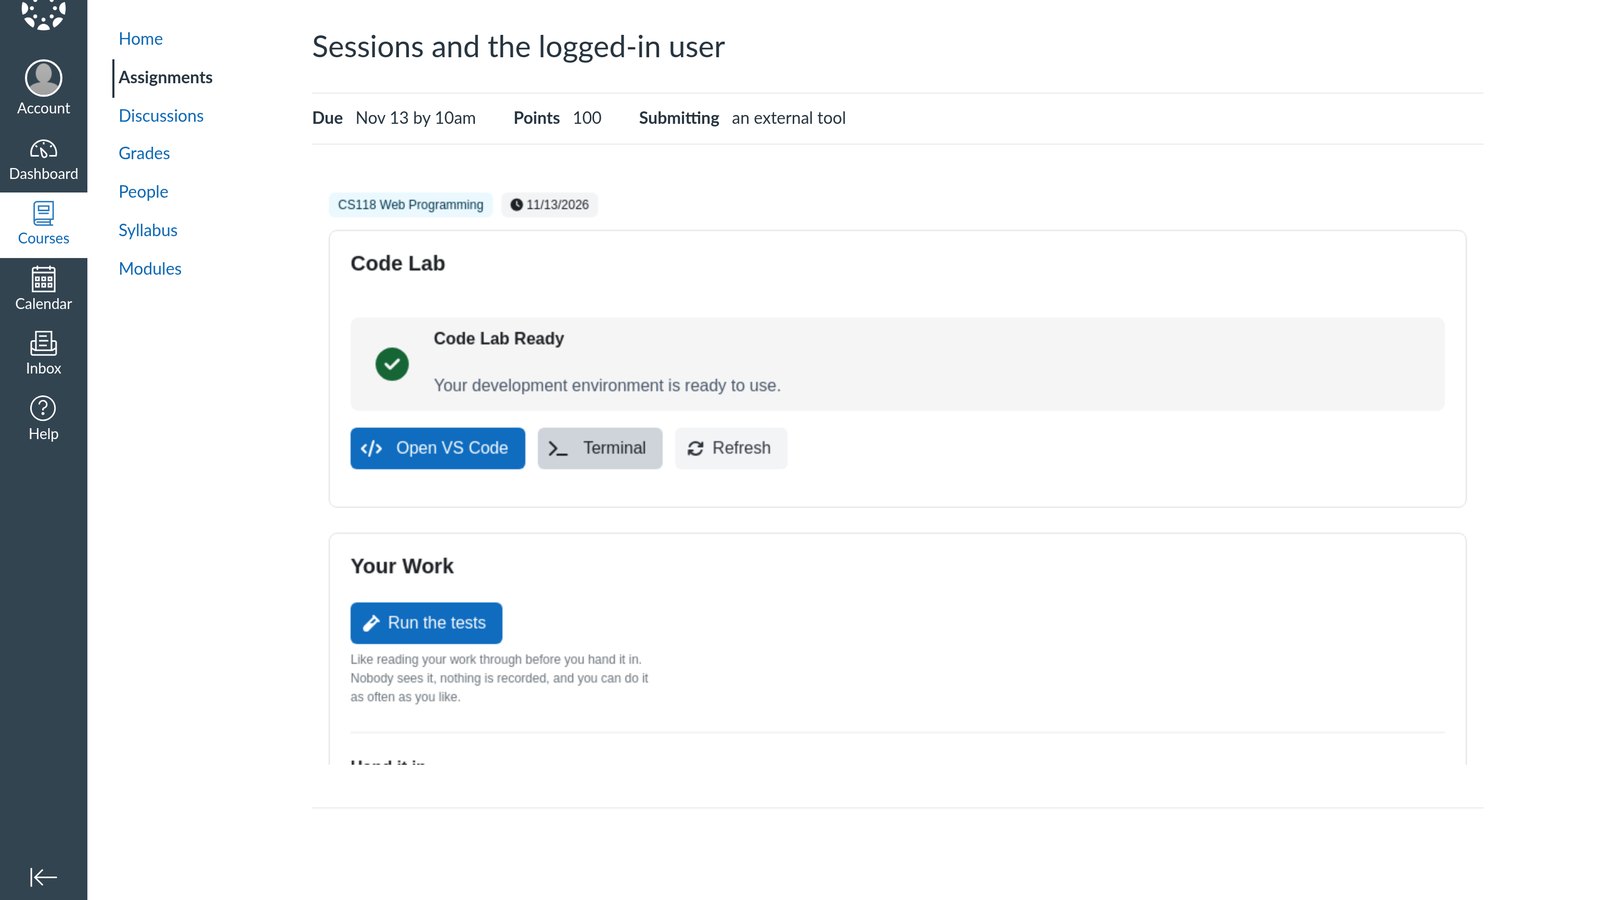Open Discussions in course navigation
Screen dimensions: 1600x900
pos(161,116)
